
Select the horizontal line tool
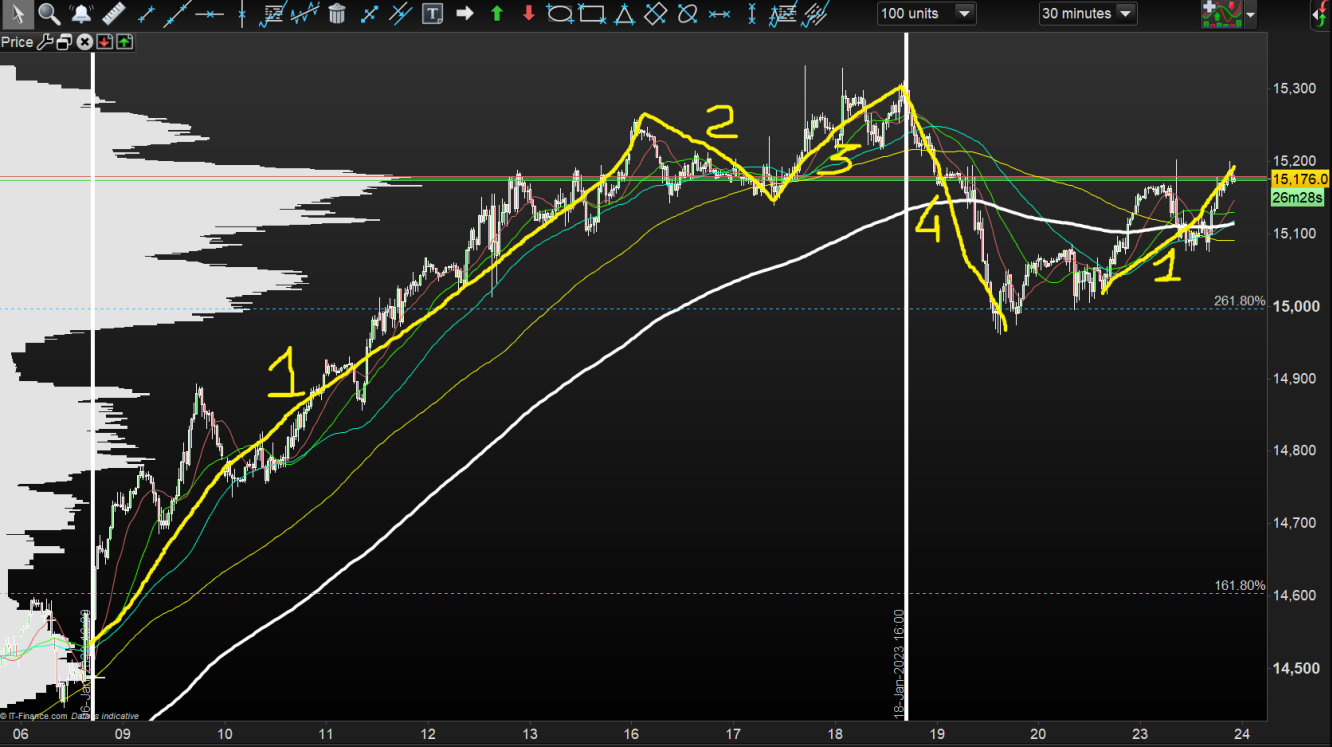coord(209,14)
